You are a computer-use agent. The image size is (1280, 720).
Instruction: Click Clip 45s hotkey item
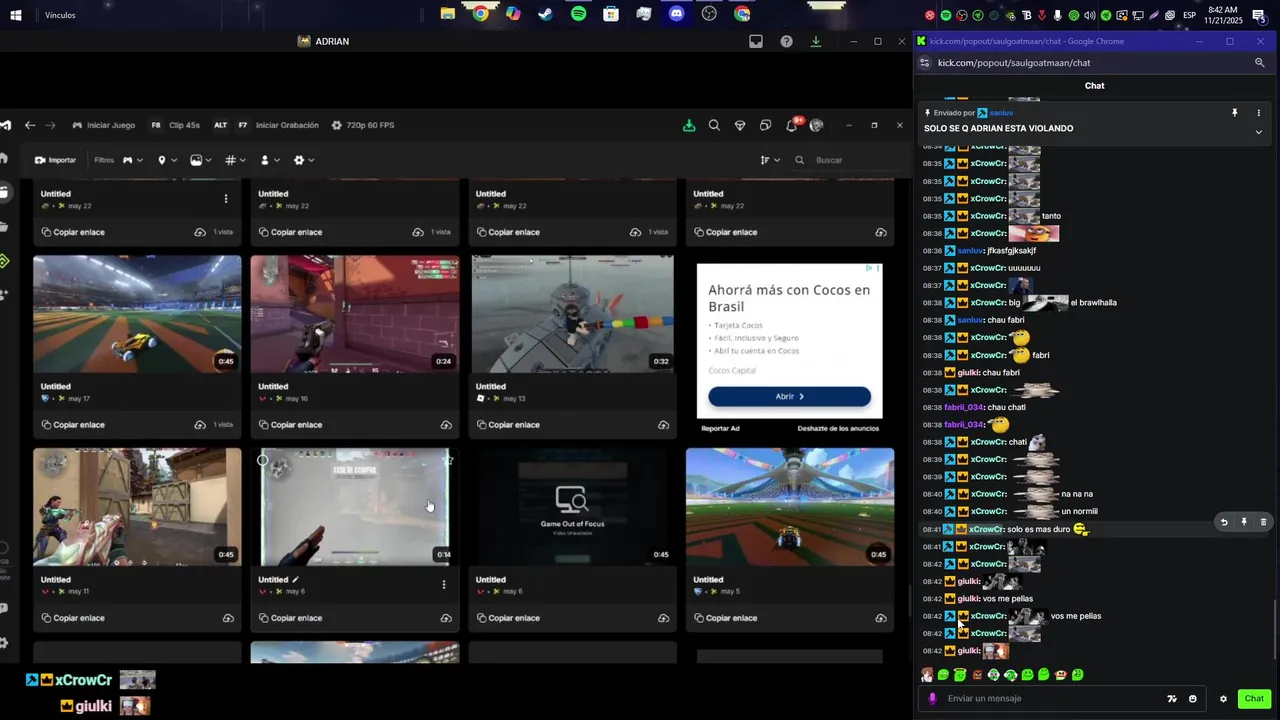(x=176, y=125)
